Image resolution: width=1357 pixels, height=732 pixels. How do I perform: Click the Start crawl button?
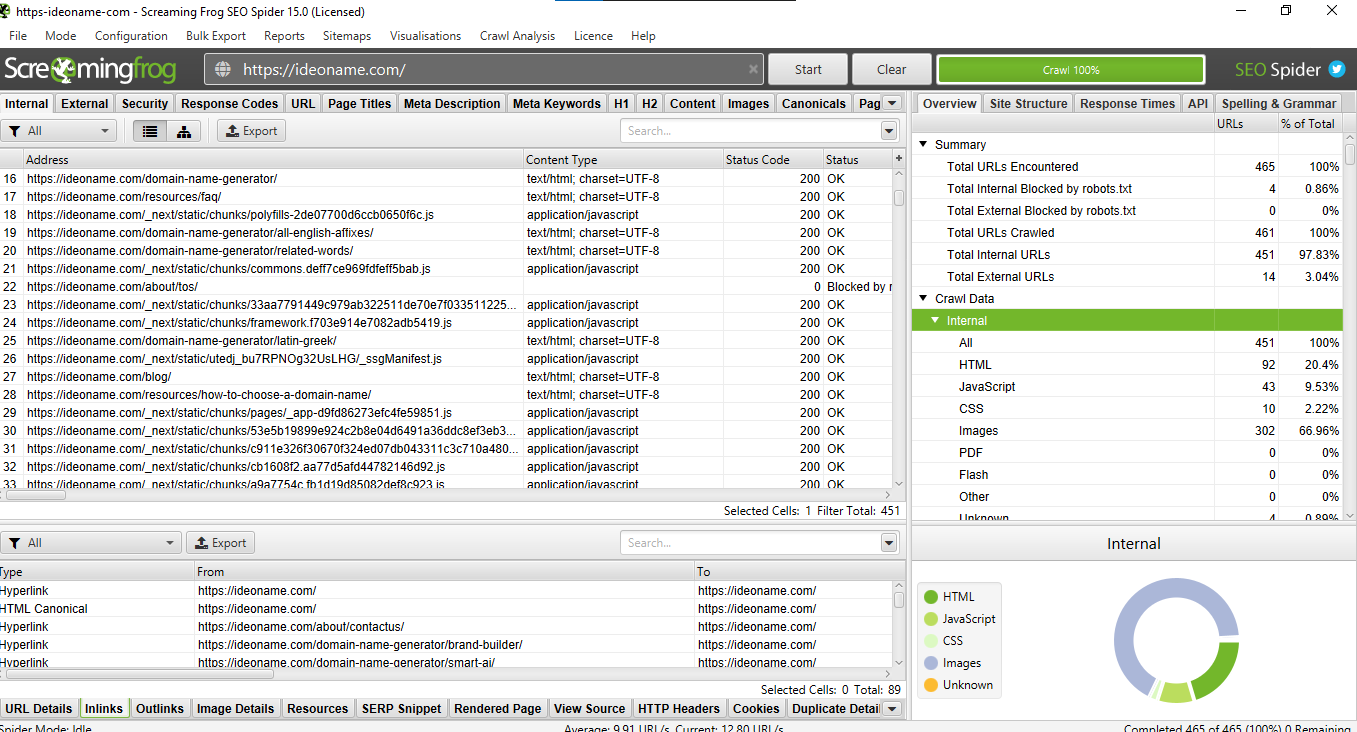pos(808,70)
